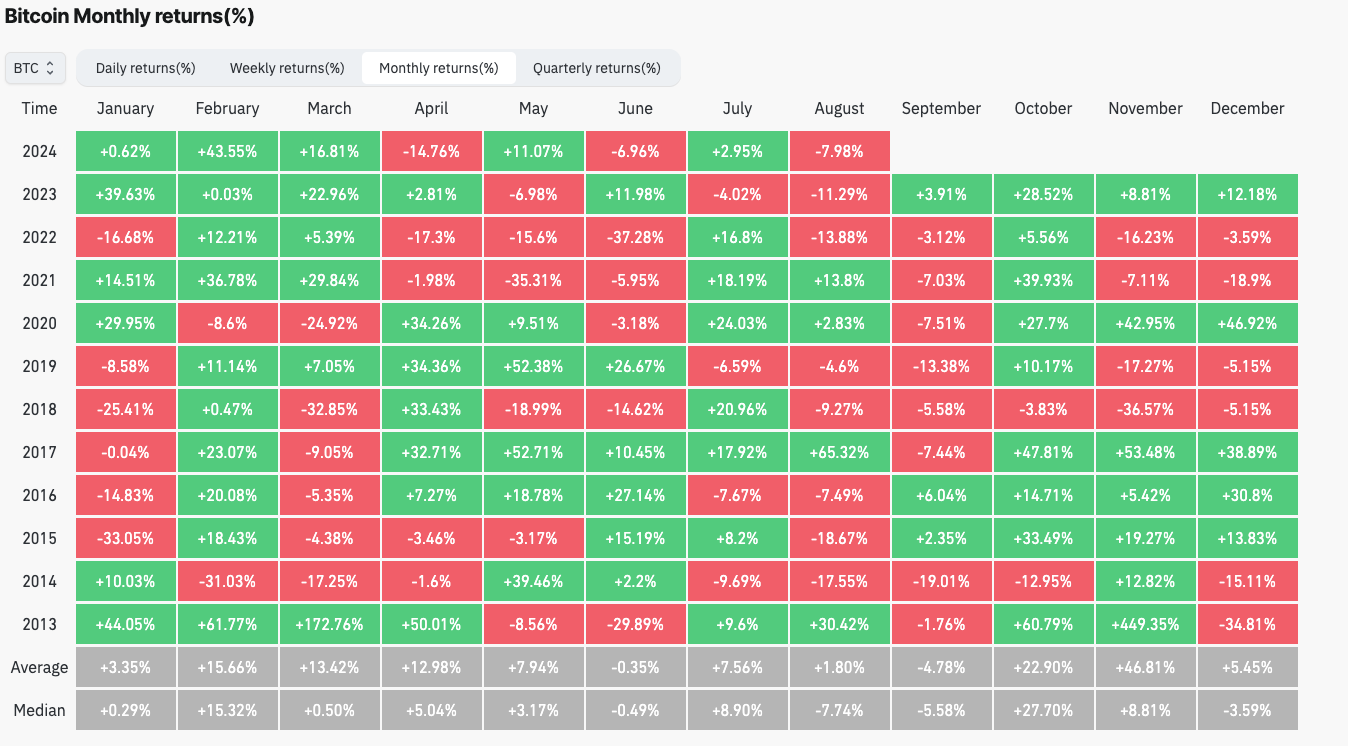Screen dimensions: 1348x746
Task: Switch to Quarterly returns(%) tab
Action: tap(596, 68)
